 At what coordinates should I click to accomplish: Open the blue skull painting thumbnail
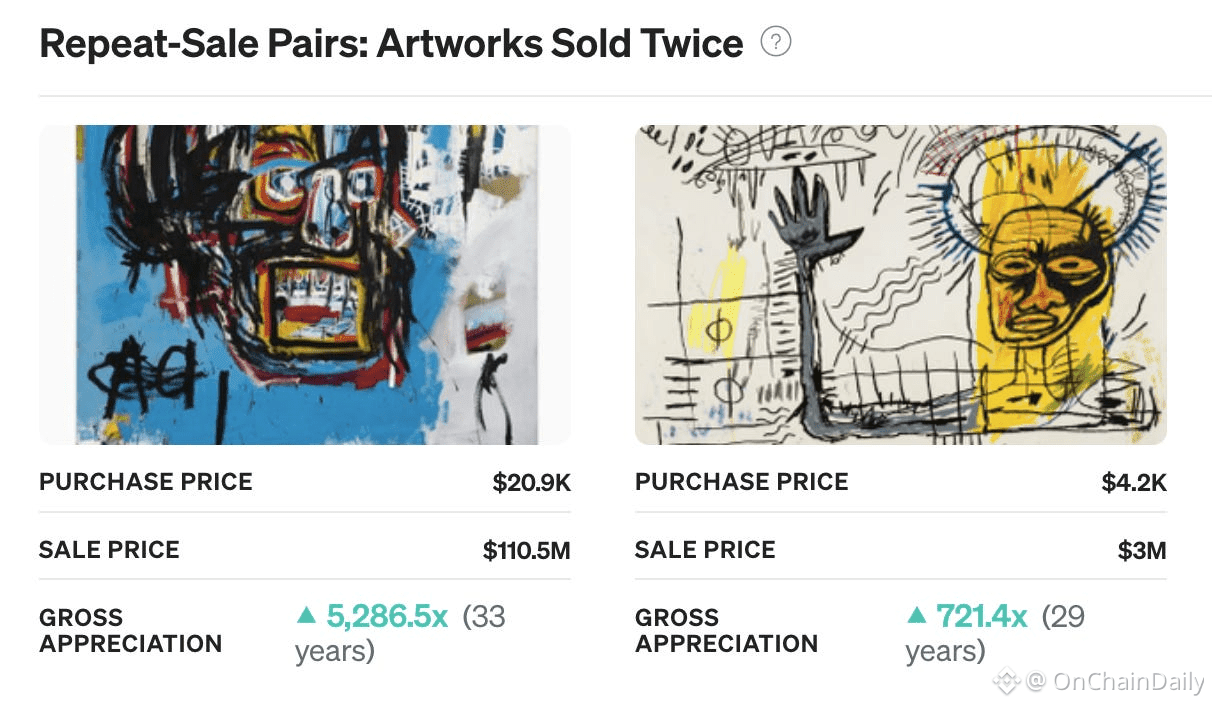click(x=305, y=284)
